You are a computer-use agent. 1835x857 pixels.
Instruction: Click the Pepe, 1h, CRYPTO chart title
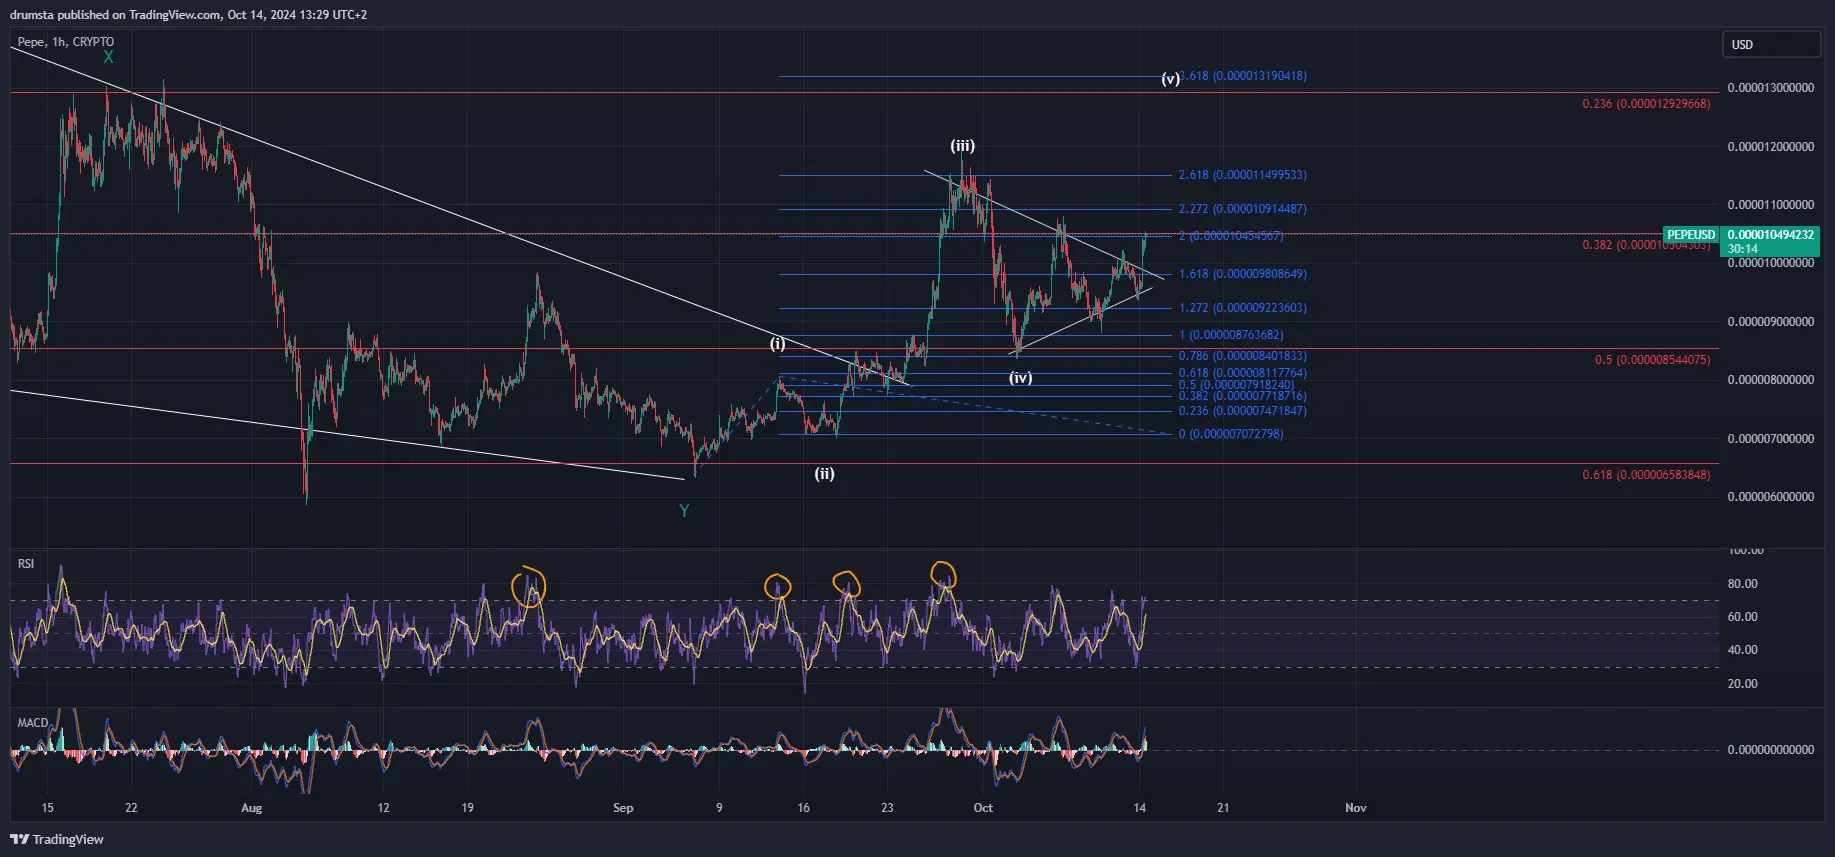tap(66, 42)
